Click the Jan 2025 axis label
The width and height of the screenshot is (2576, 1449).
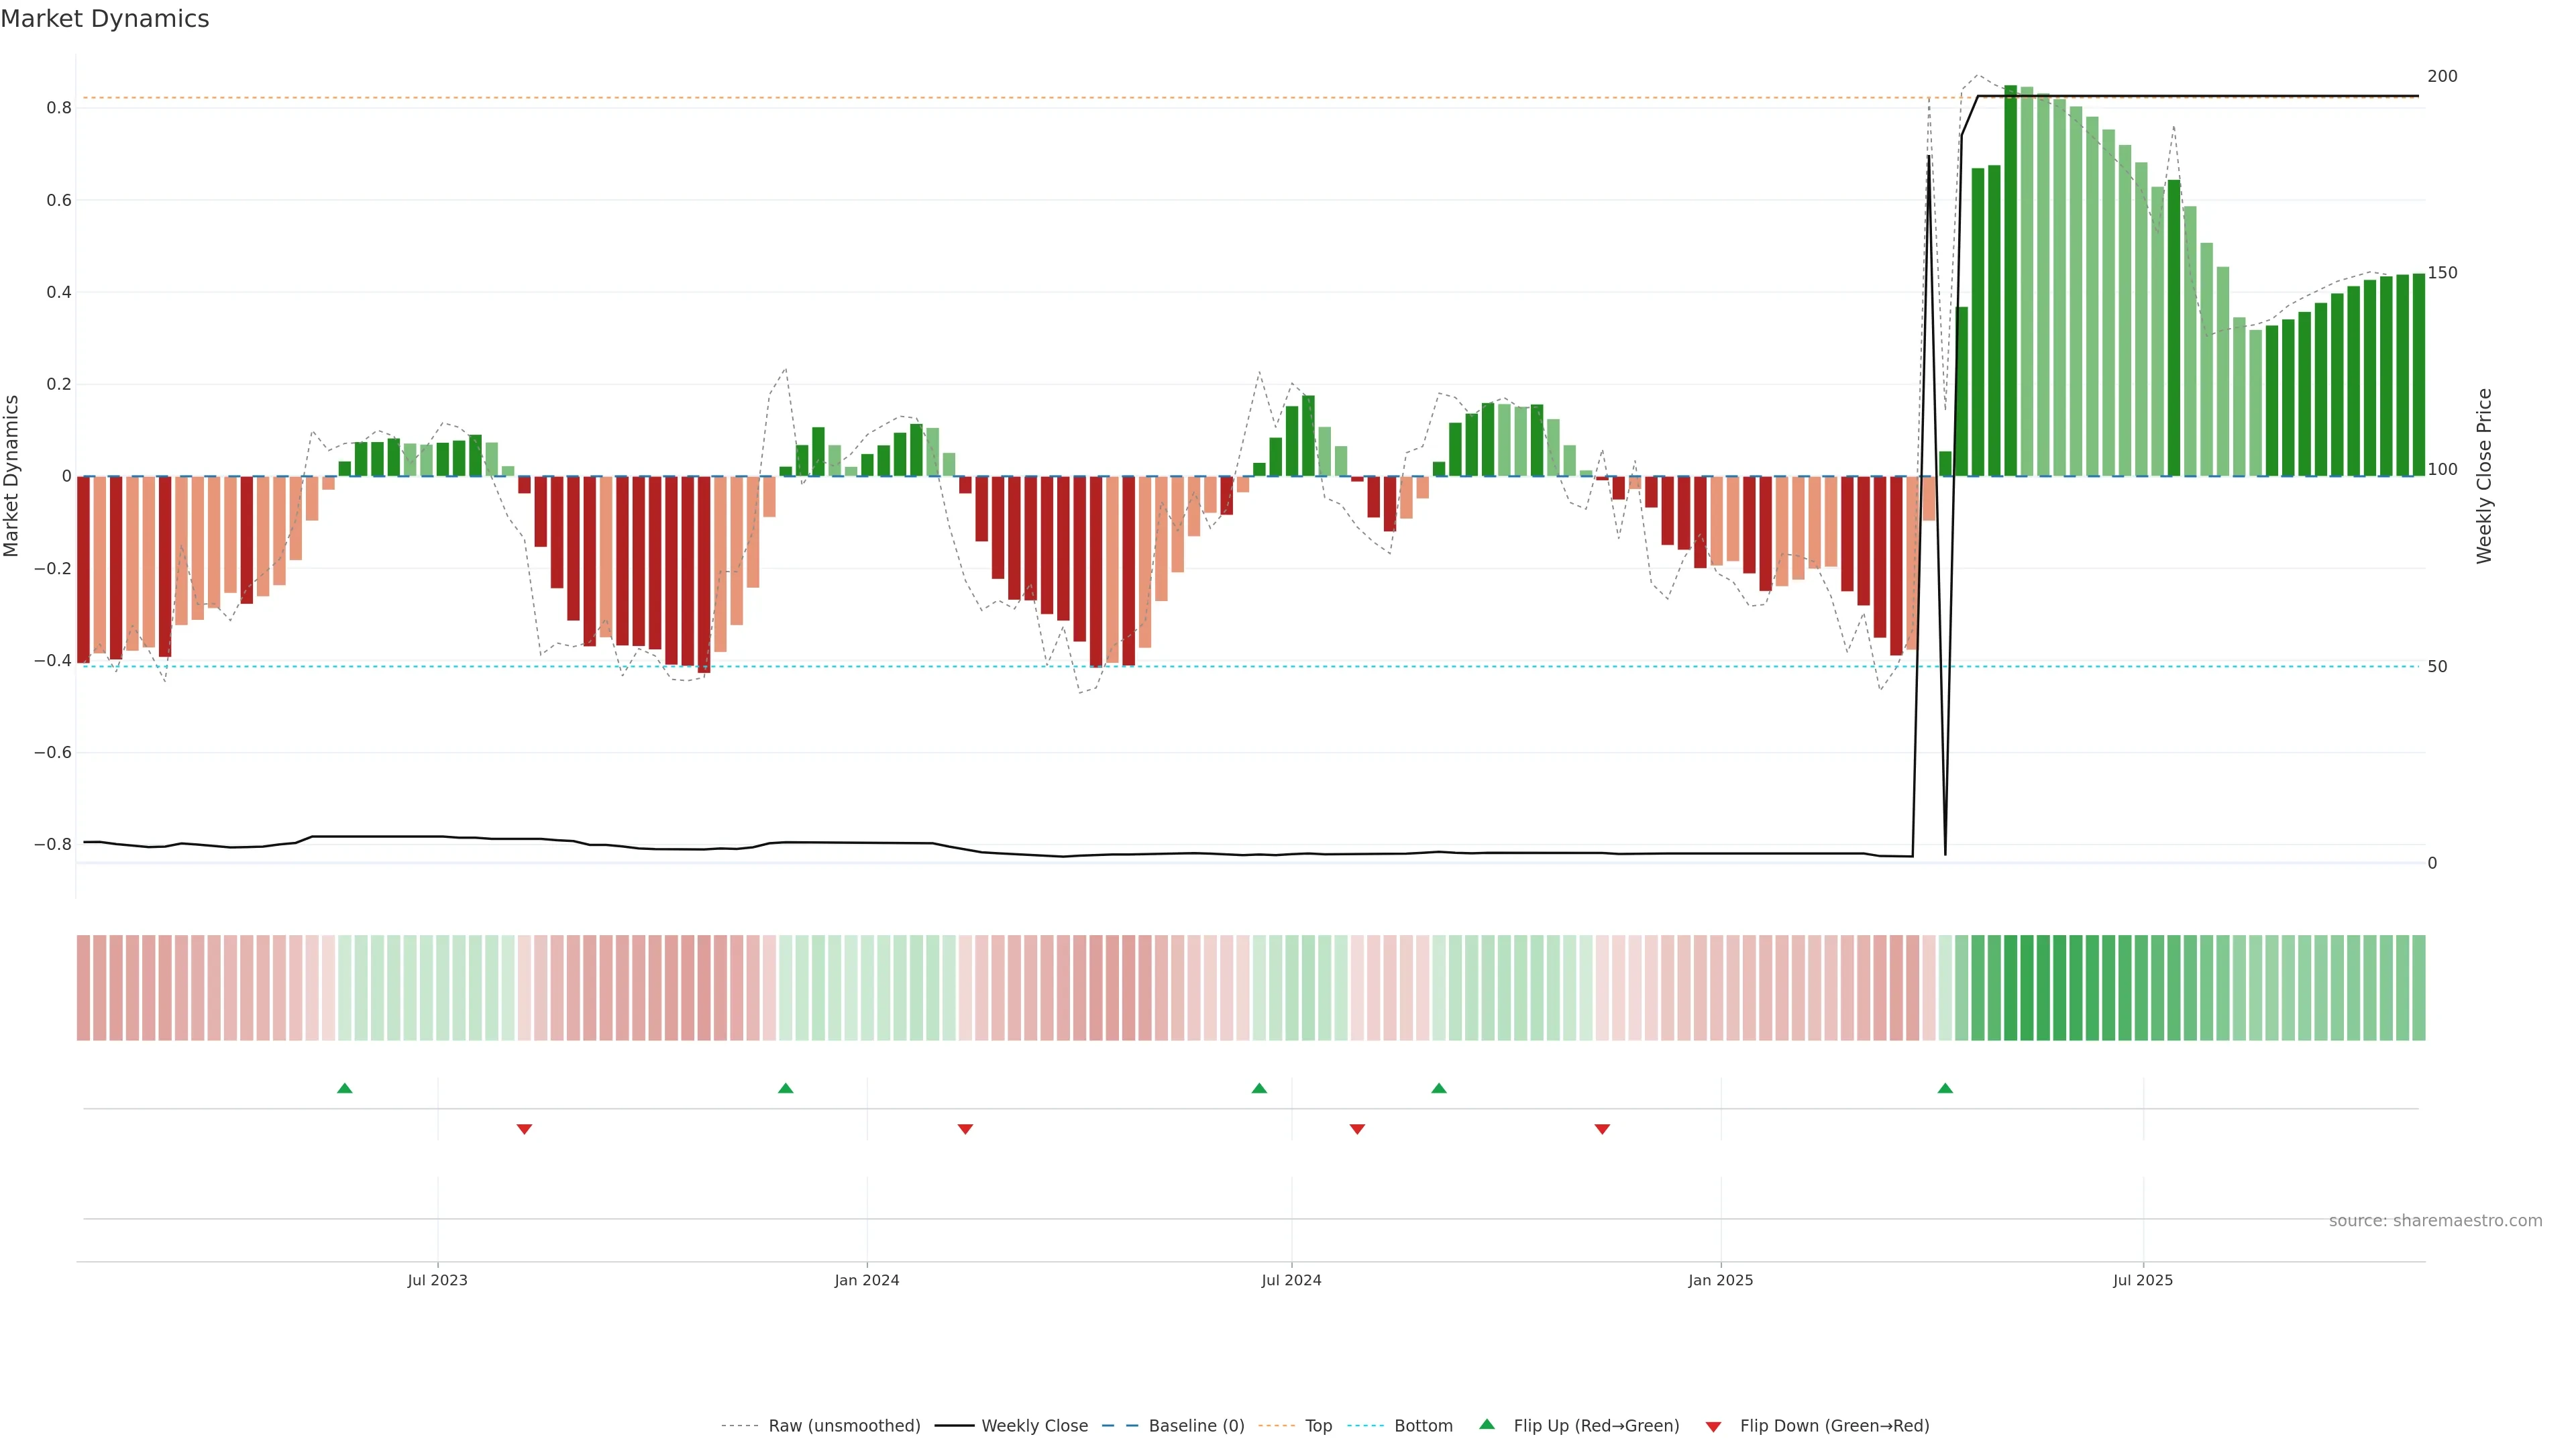point(1720,1280)
